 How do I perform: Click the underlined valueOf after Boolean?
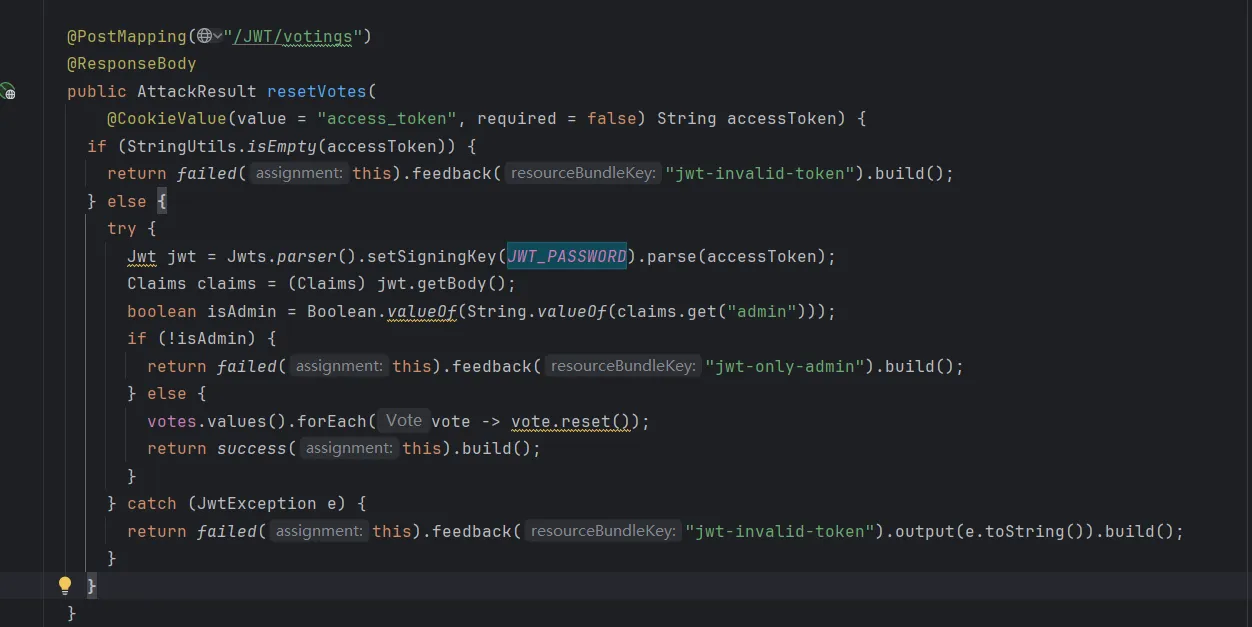(421, 311)
